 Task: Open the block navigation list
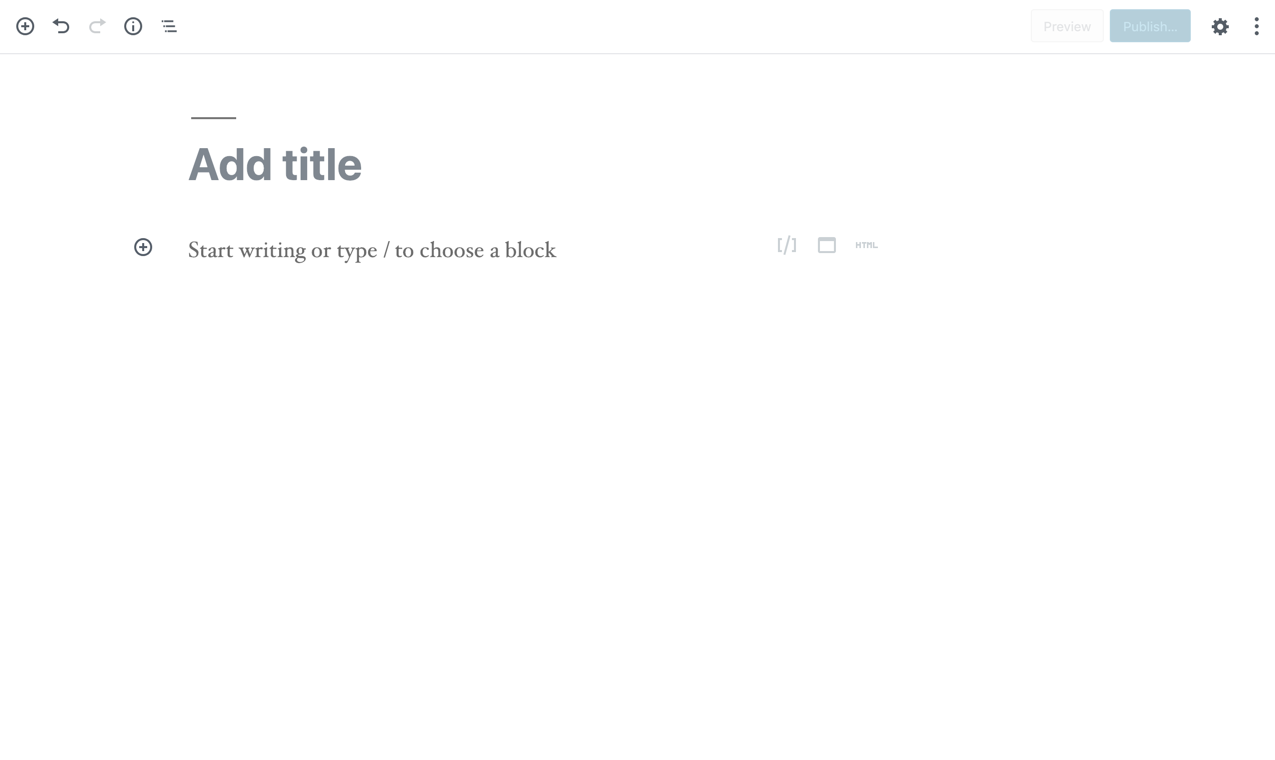pyautogui.click(x=169, y=26)
